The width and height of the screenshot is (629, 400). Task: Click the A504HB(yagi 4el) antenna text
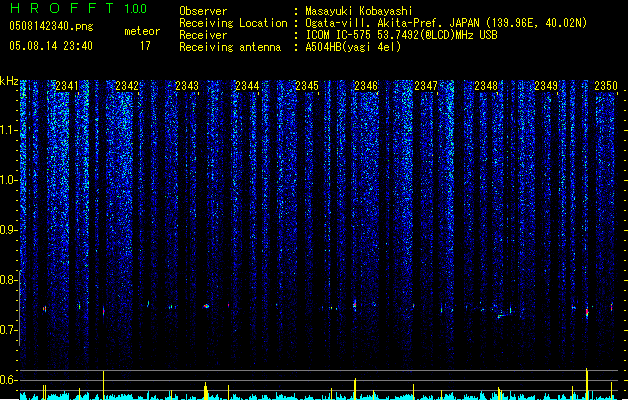point(353,47)
